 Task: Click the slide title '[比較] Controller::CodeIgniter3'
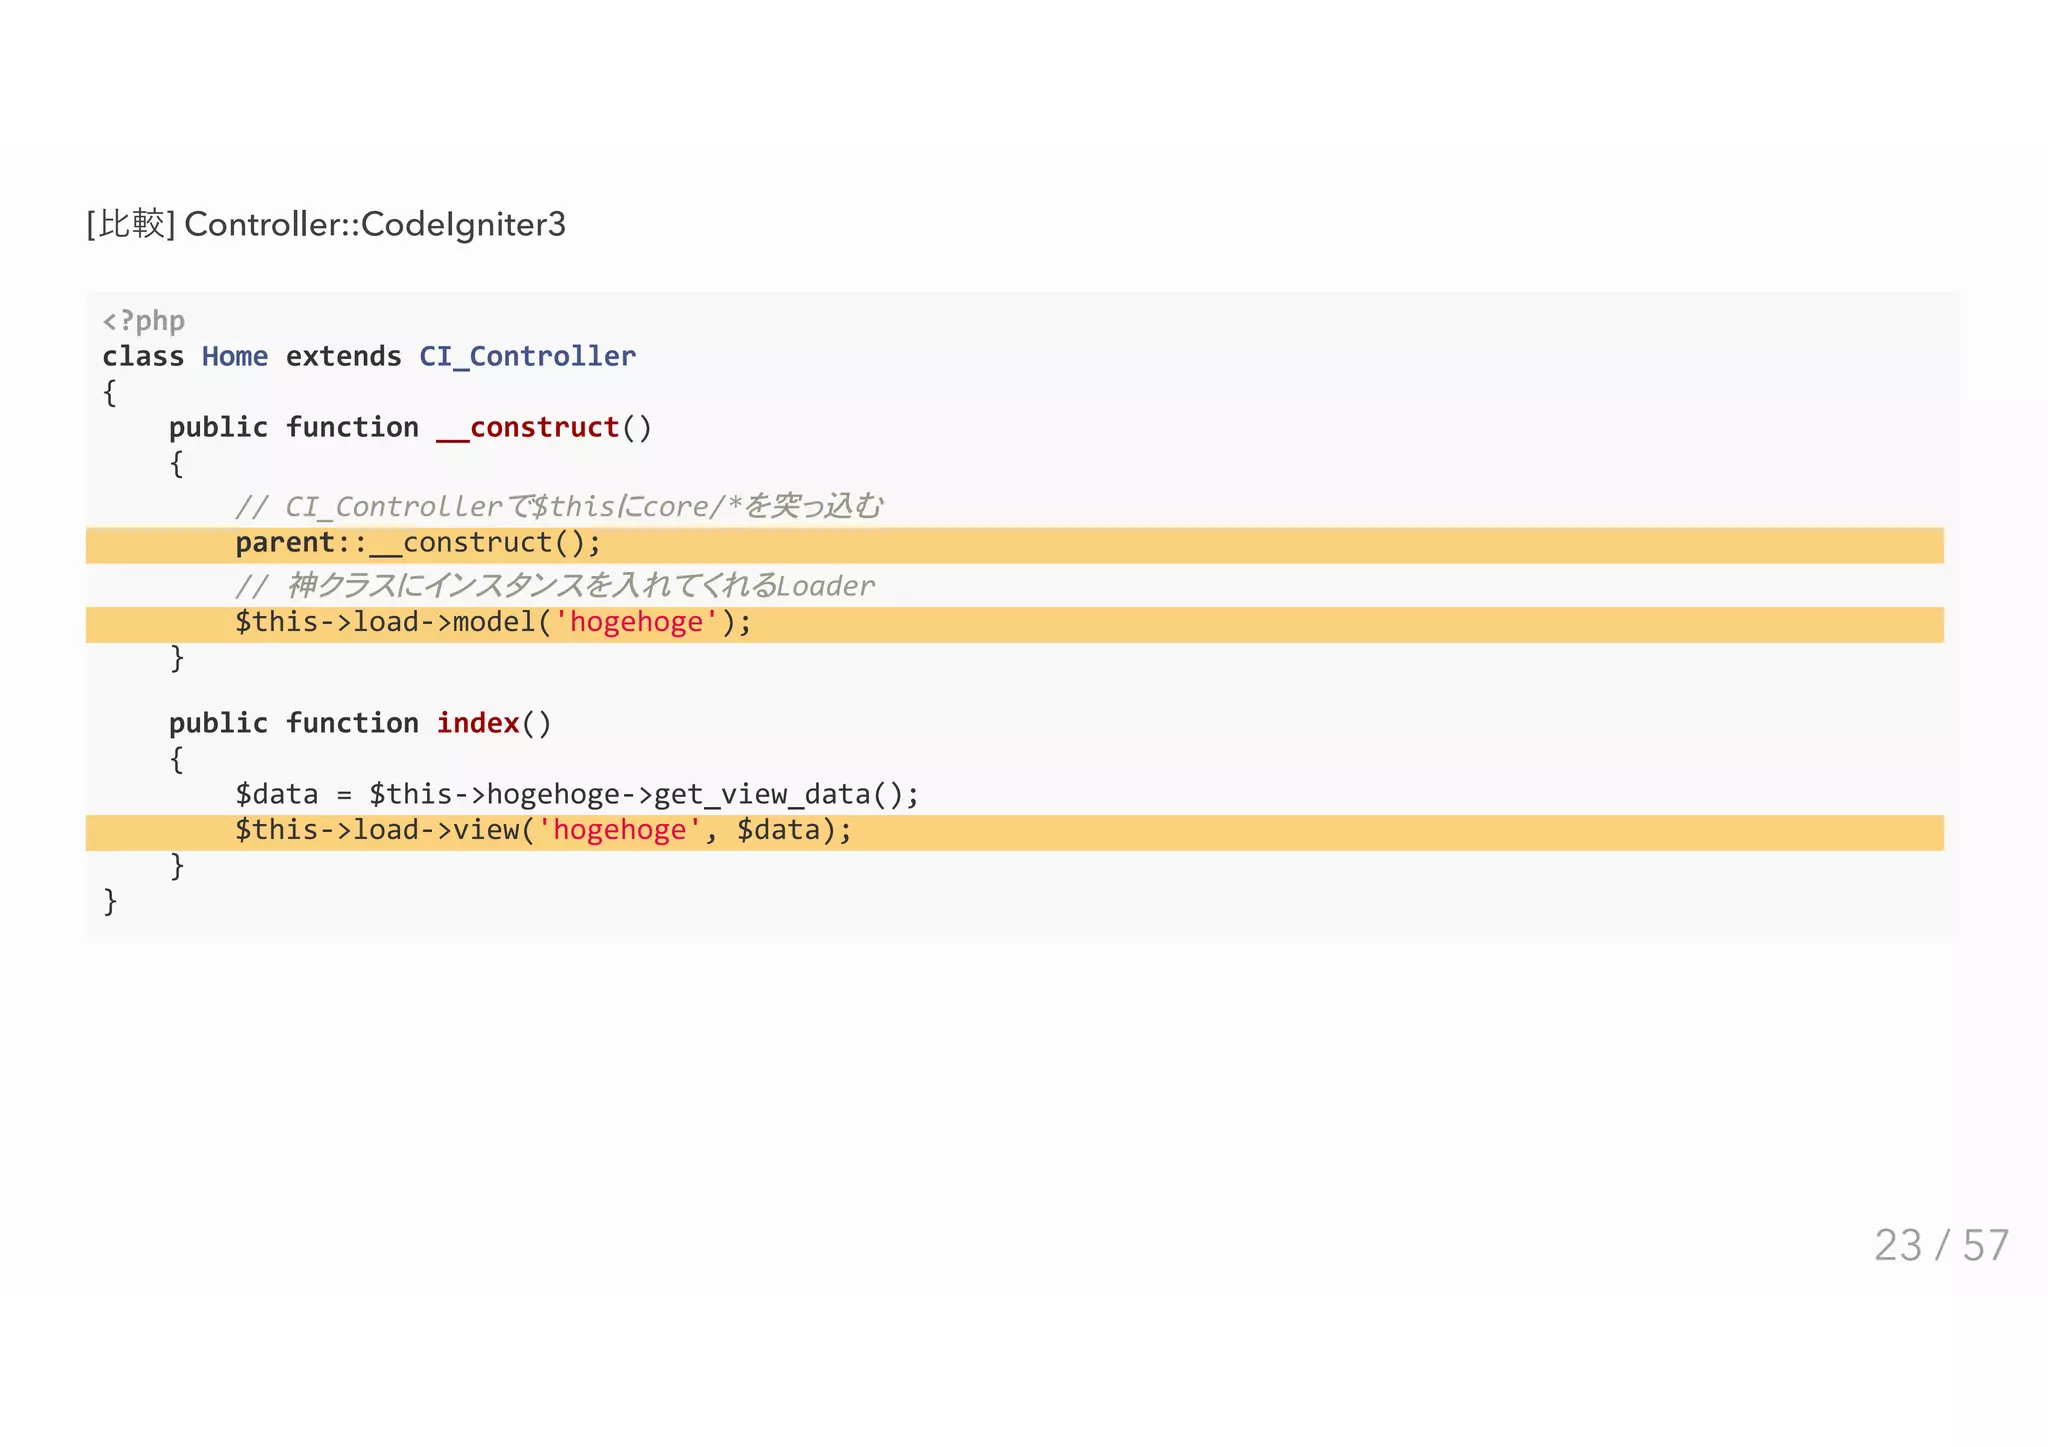(326, 224)
